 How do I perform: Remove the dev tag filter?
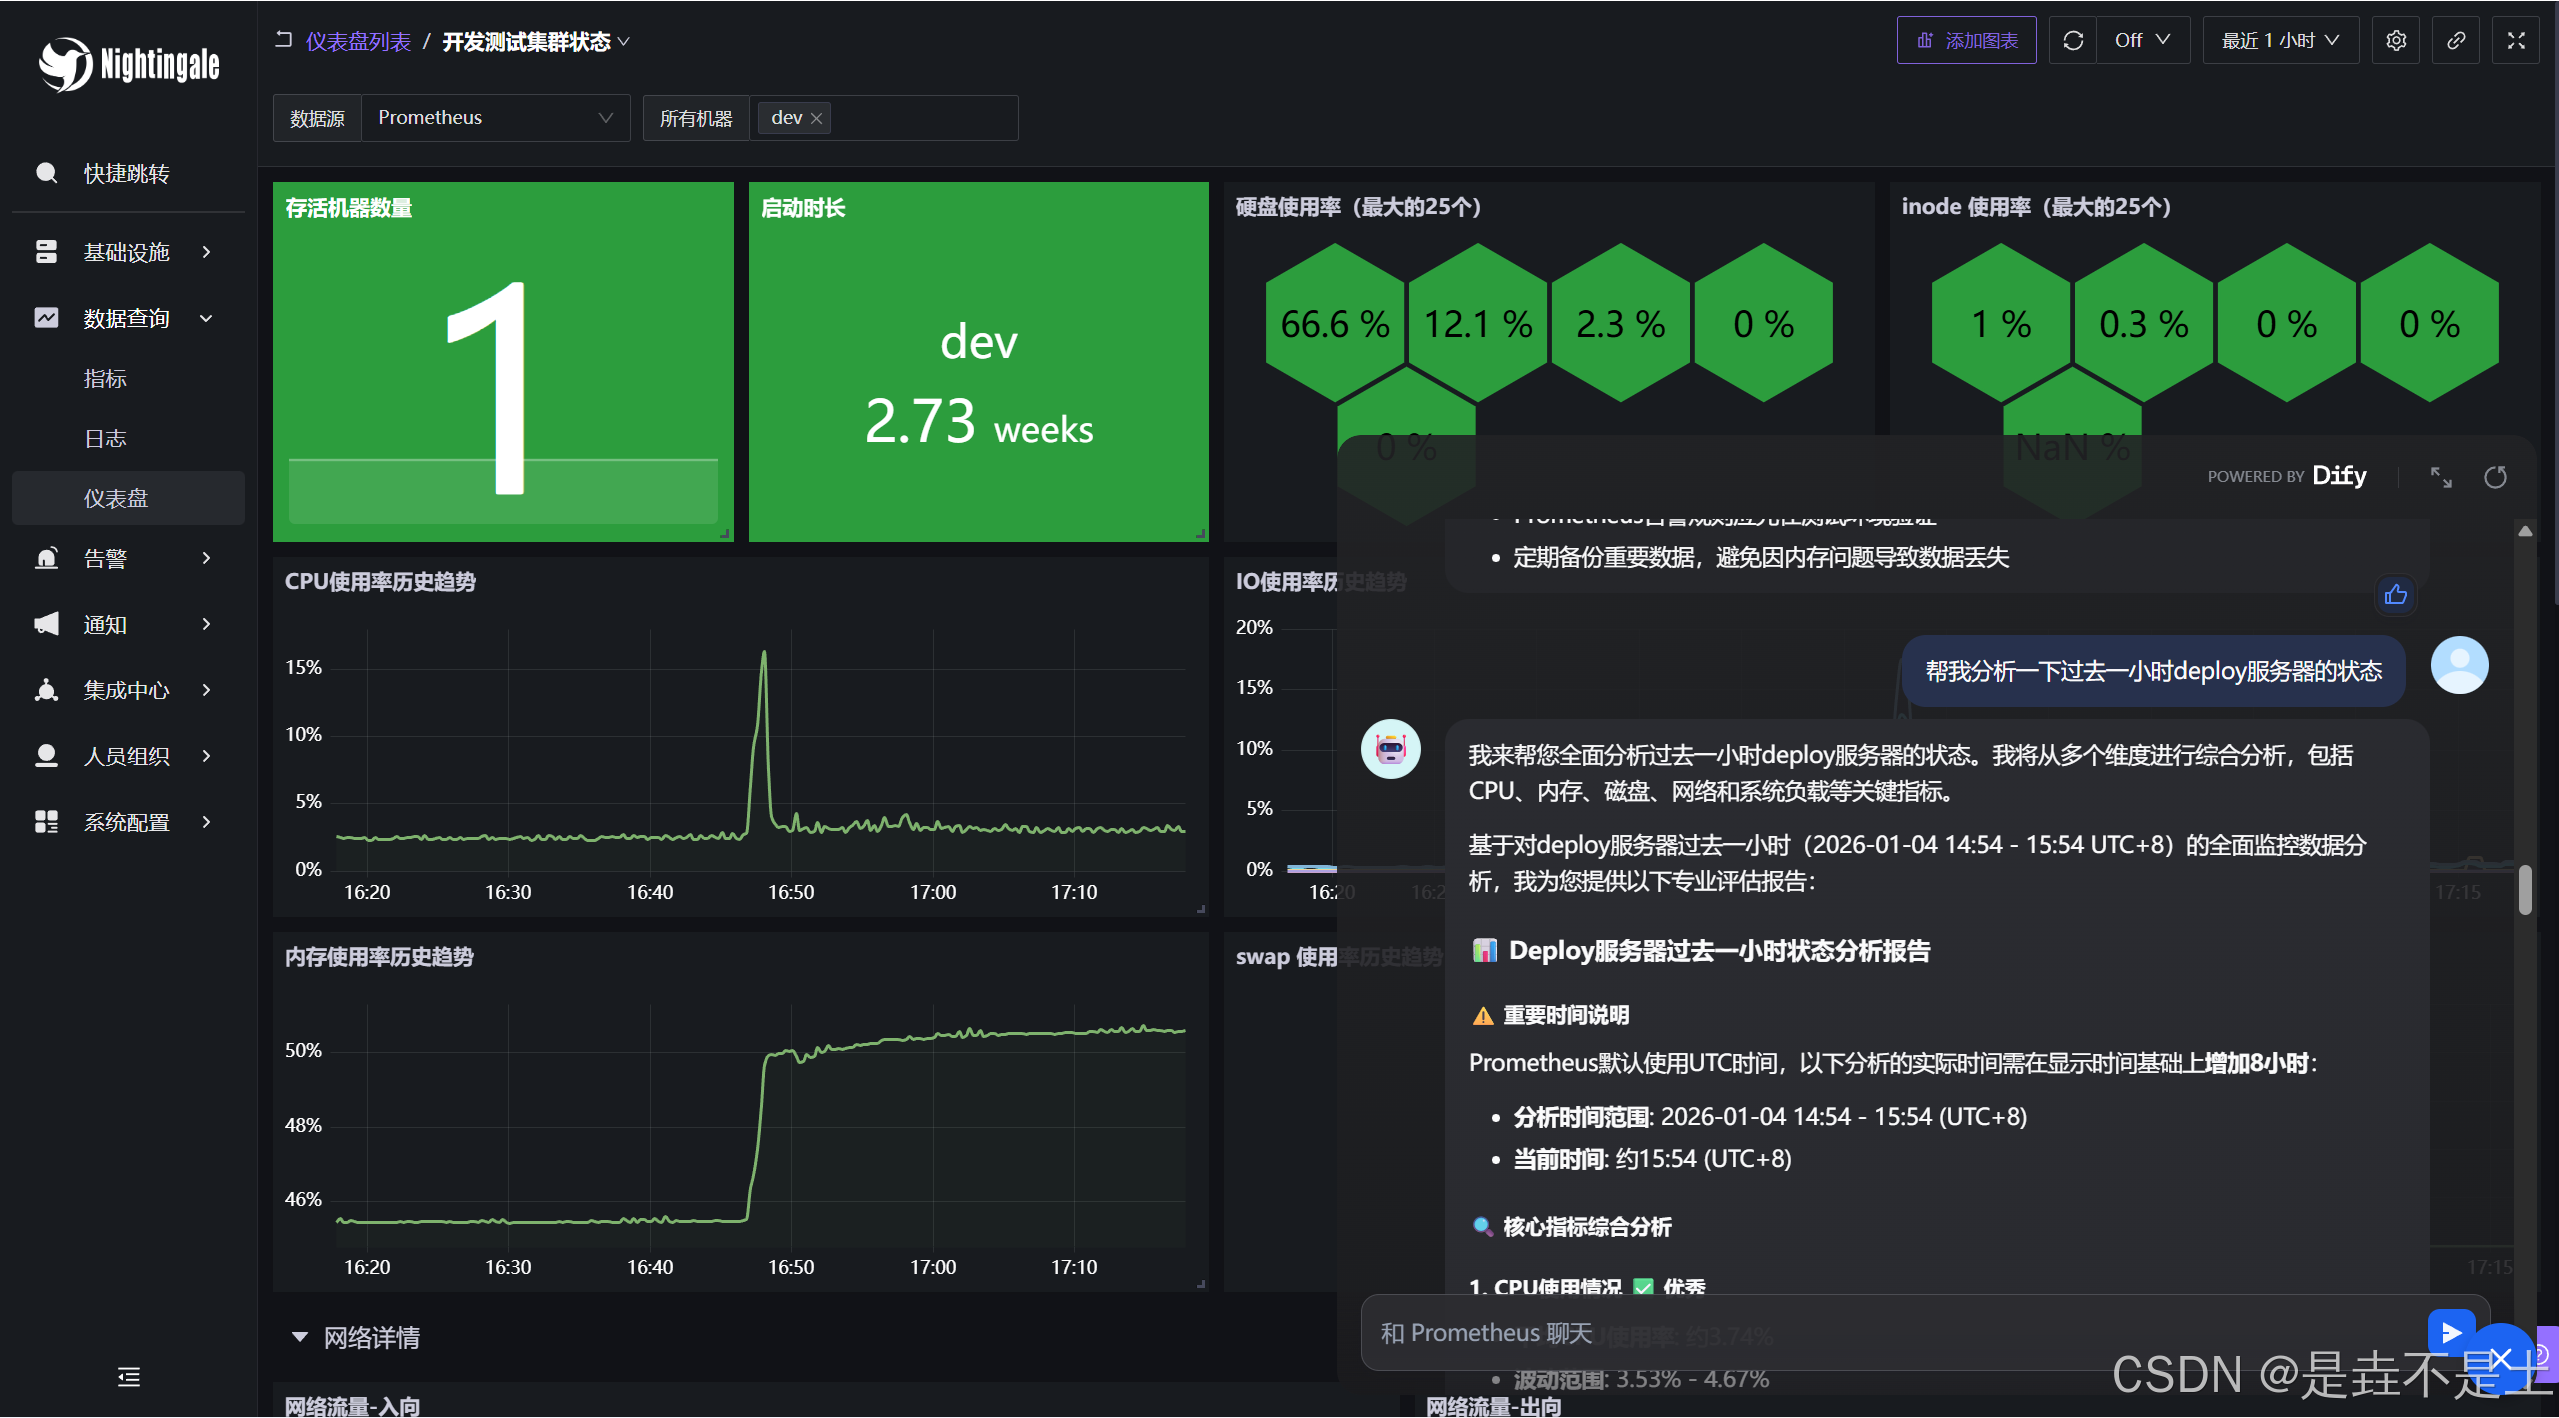[817, 118]
